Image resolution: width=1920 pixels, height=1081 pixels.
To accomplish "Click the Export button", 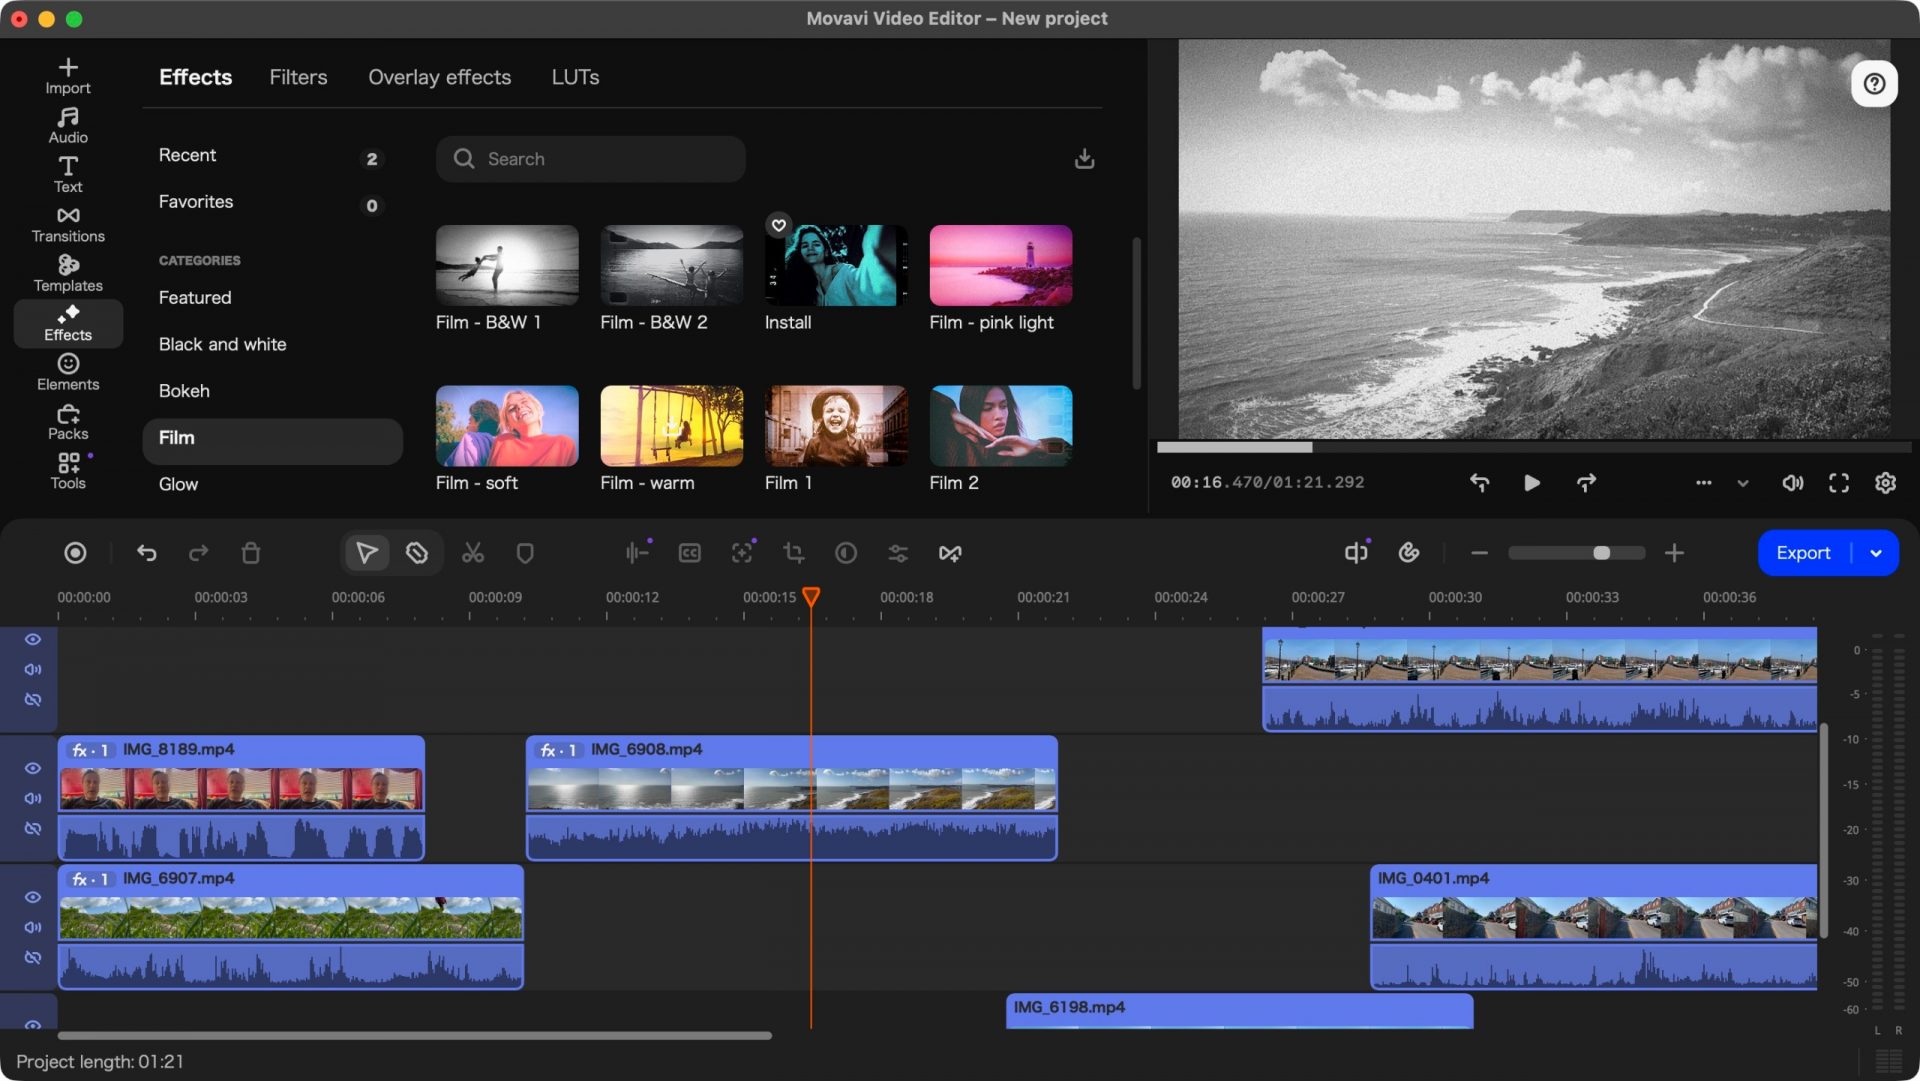I will click(x=1803, y=553).
